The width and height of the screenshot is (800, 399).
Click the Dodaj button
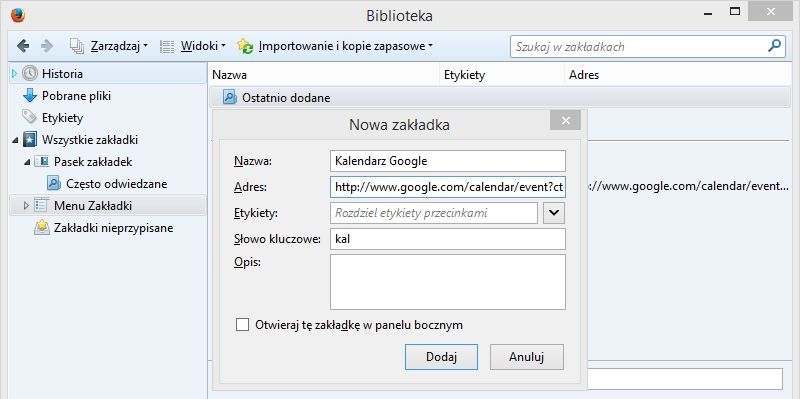coord(441,357)
